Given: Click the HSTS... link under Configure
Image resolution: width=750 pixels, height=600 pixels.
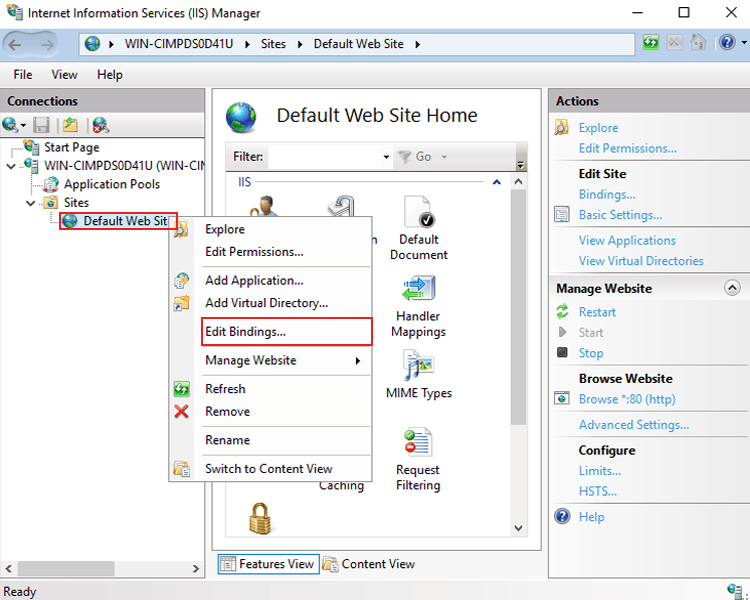Looking at the screenshot, I should pyautogui.click(x=597, y=491).
